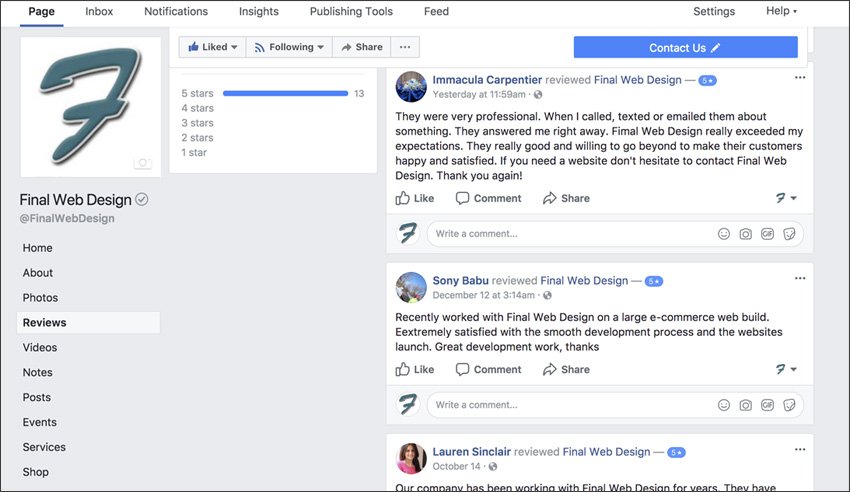Open options menu on Lauren Sinclair review
850x492 pixels.
pos(800,449)
